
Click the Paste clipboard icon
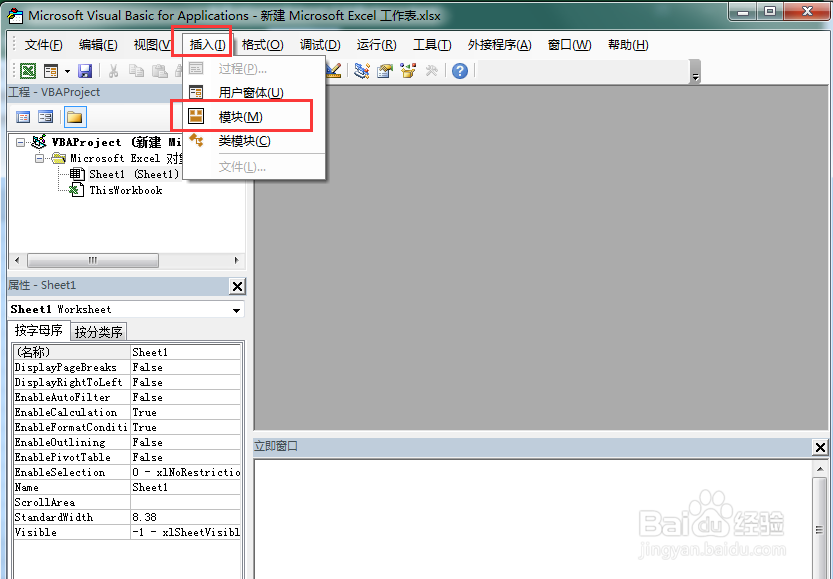pos(160,71)
